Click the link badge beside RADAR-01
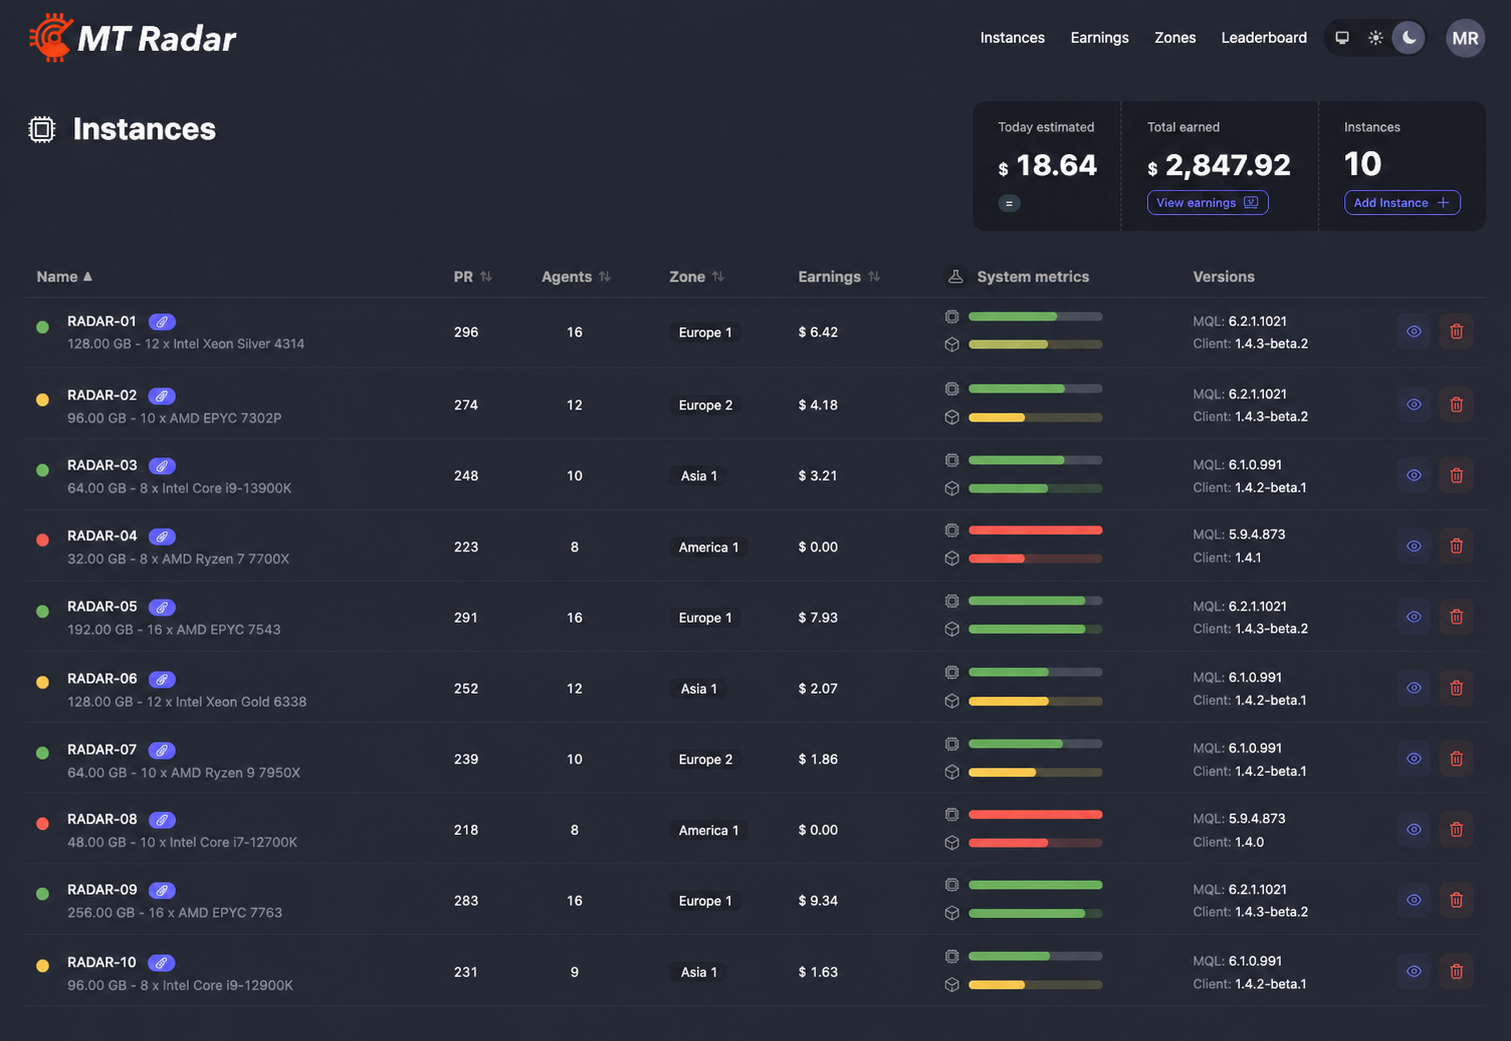The height and width of the screenshot is (1041, 1511). (x=162, y=322)
